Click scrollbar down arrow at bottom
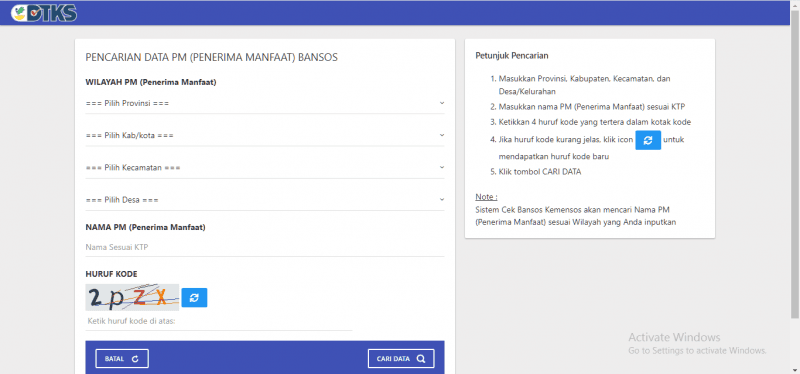Image resolution: width=800 pixels, height=374 pixels. pos(795,370)
